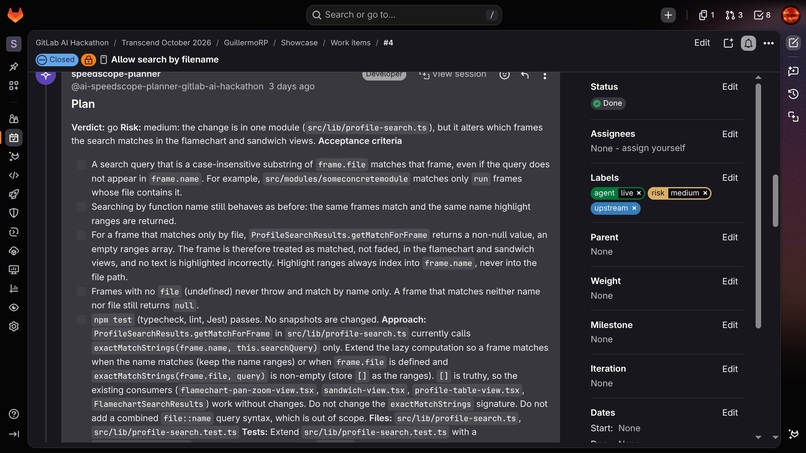The height and width of the screenshot is (453, 806).
Task: Toggle notifications with the bell icon
Action: pyautogui.click(x=748, y=43)
